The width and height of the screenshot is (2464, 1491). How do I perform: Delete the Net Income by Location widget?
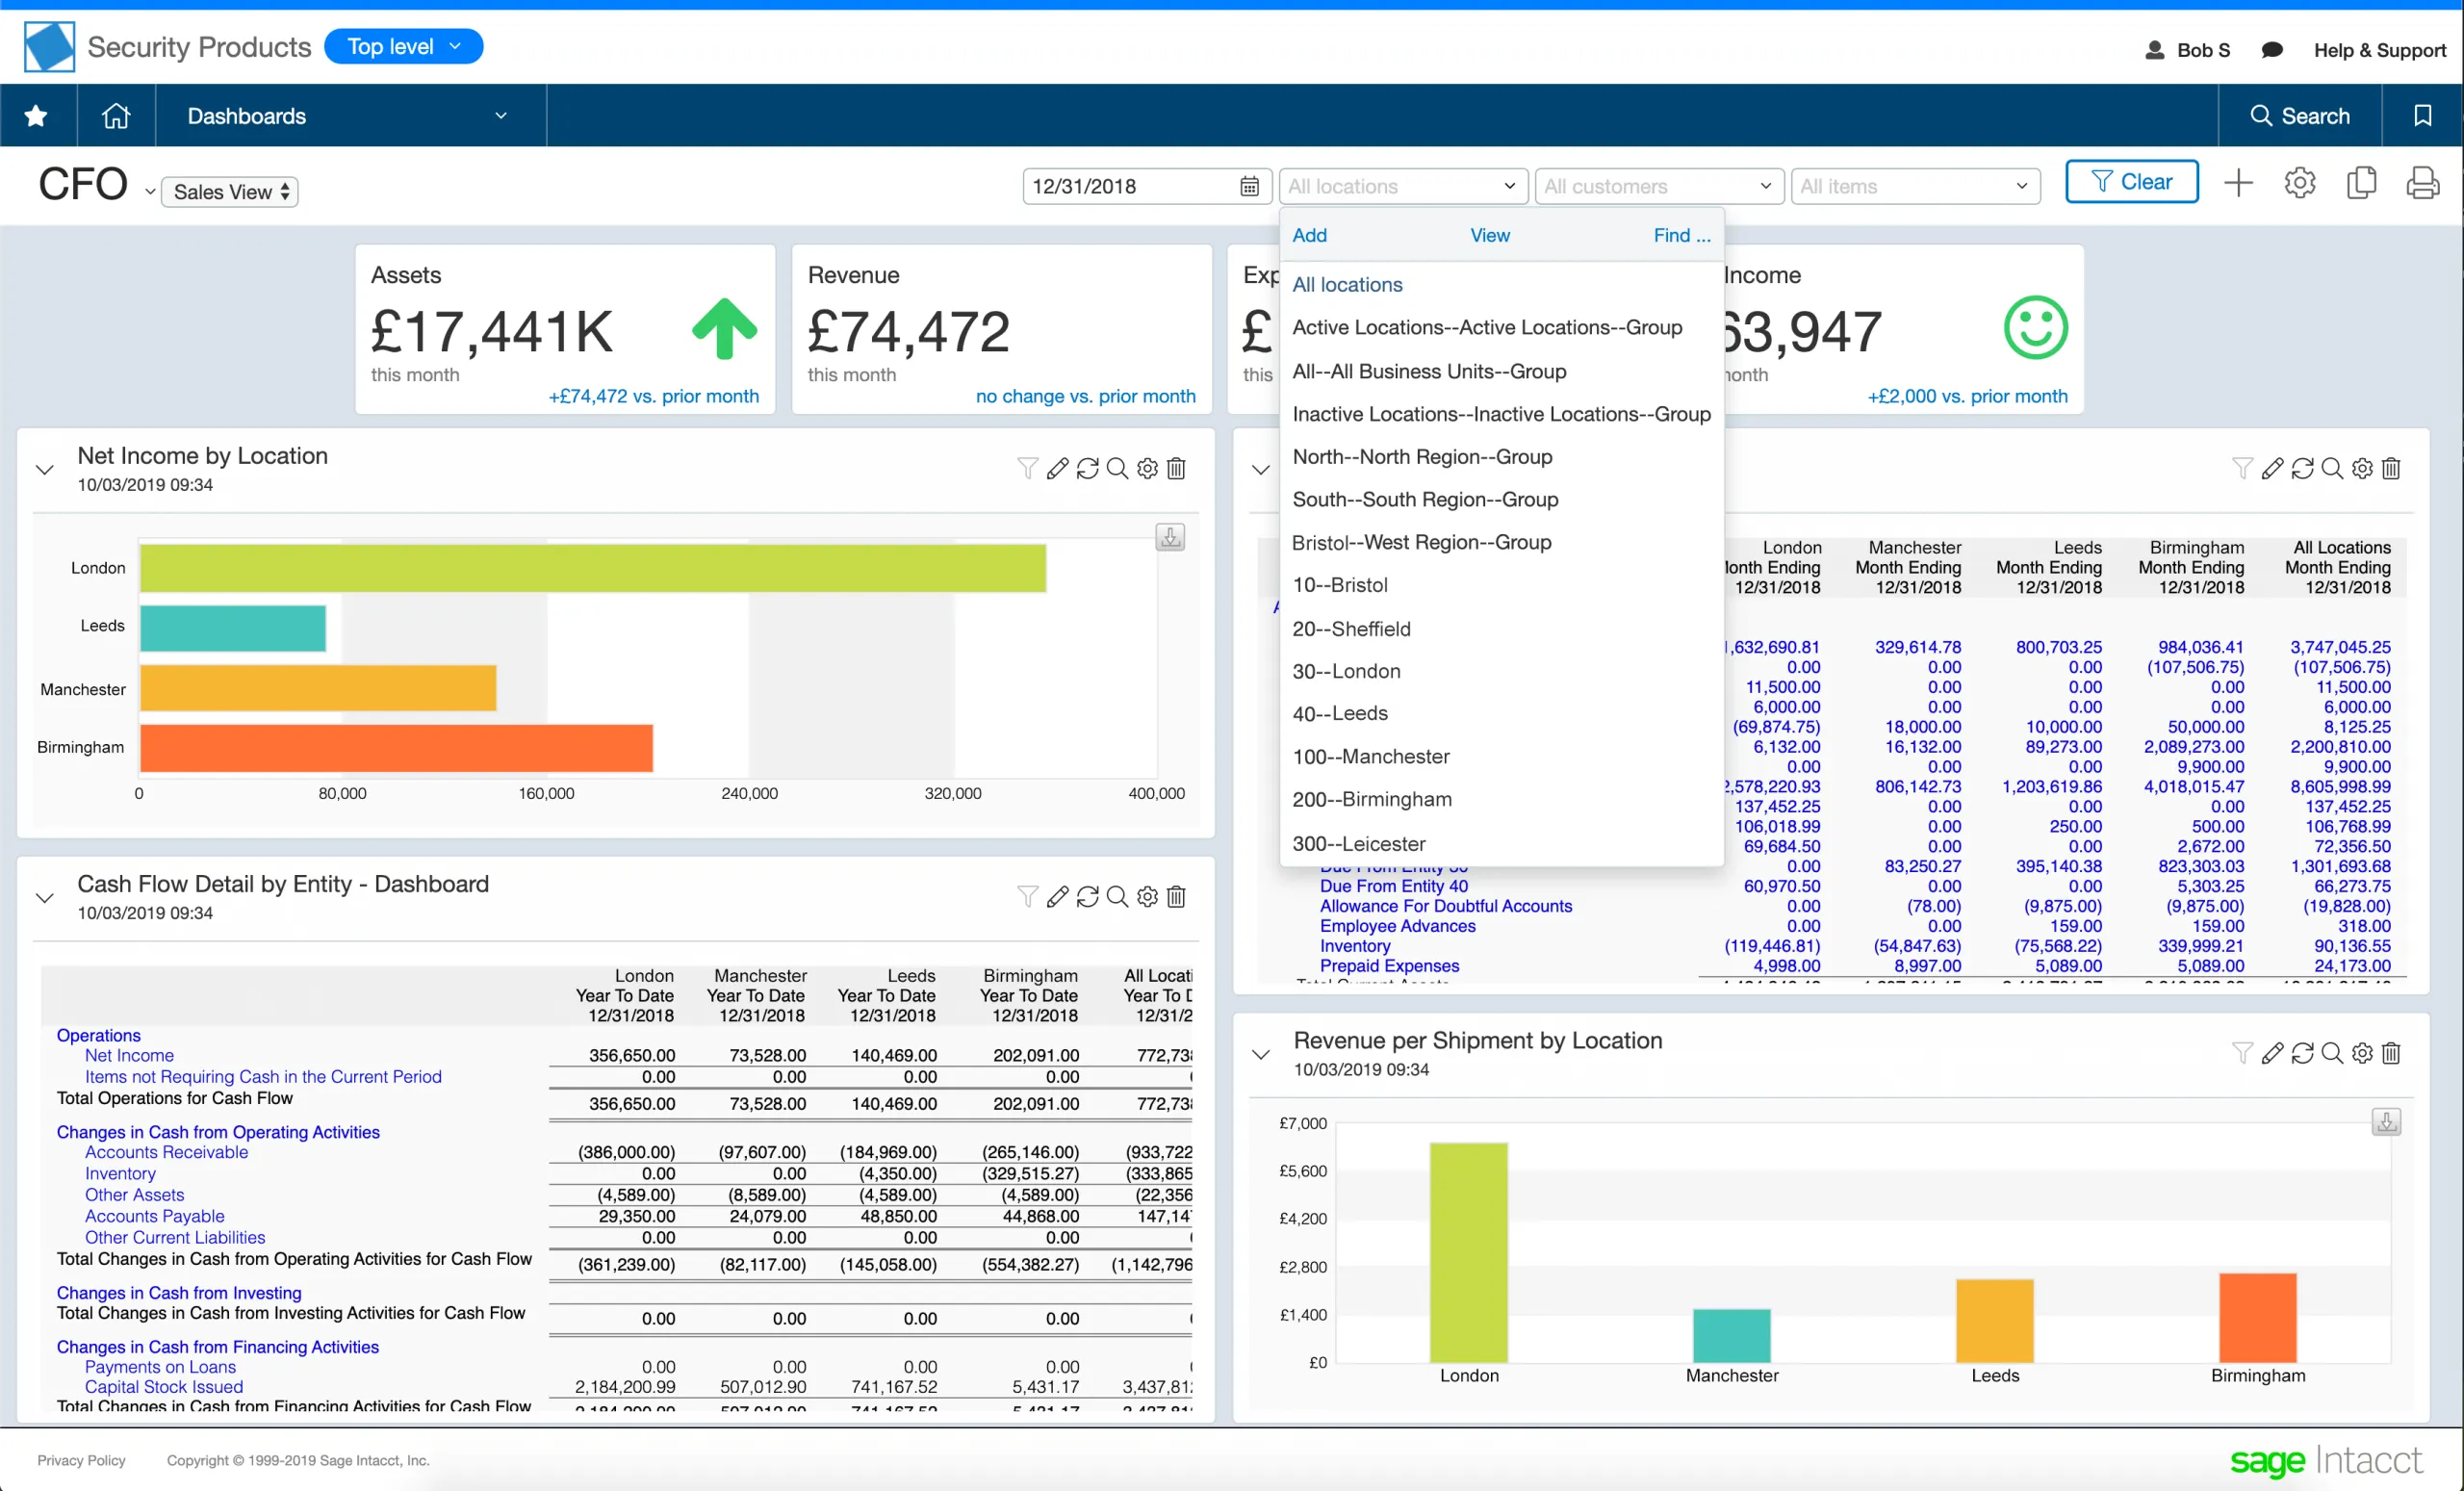click(x=1176, y=467)
